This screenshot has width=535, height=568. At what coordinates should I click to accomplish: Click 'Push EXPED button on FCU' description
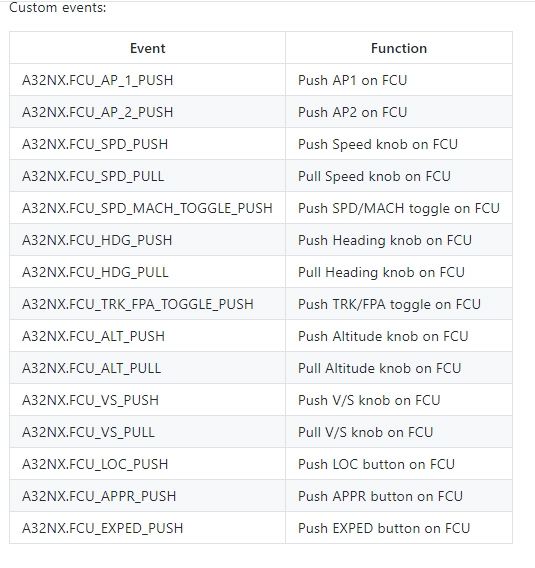coord(384,528)
